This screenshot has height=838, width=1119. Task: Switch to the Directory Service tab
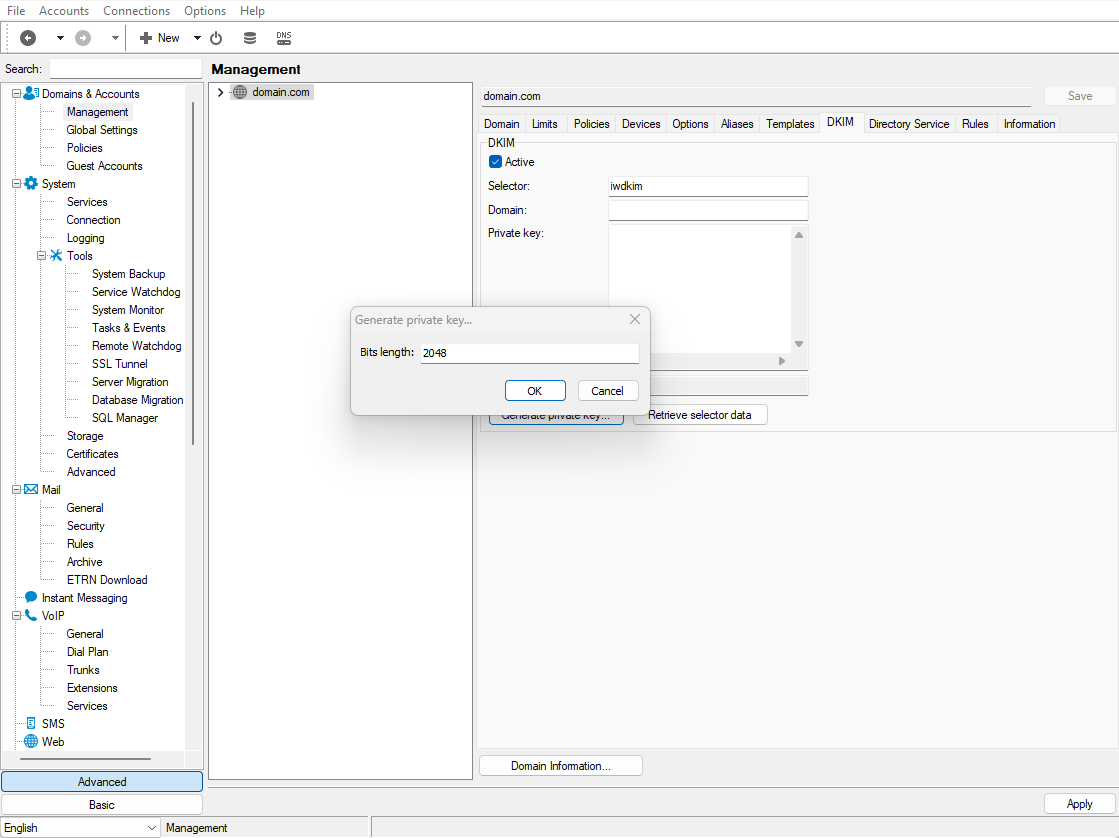[908, 124]
